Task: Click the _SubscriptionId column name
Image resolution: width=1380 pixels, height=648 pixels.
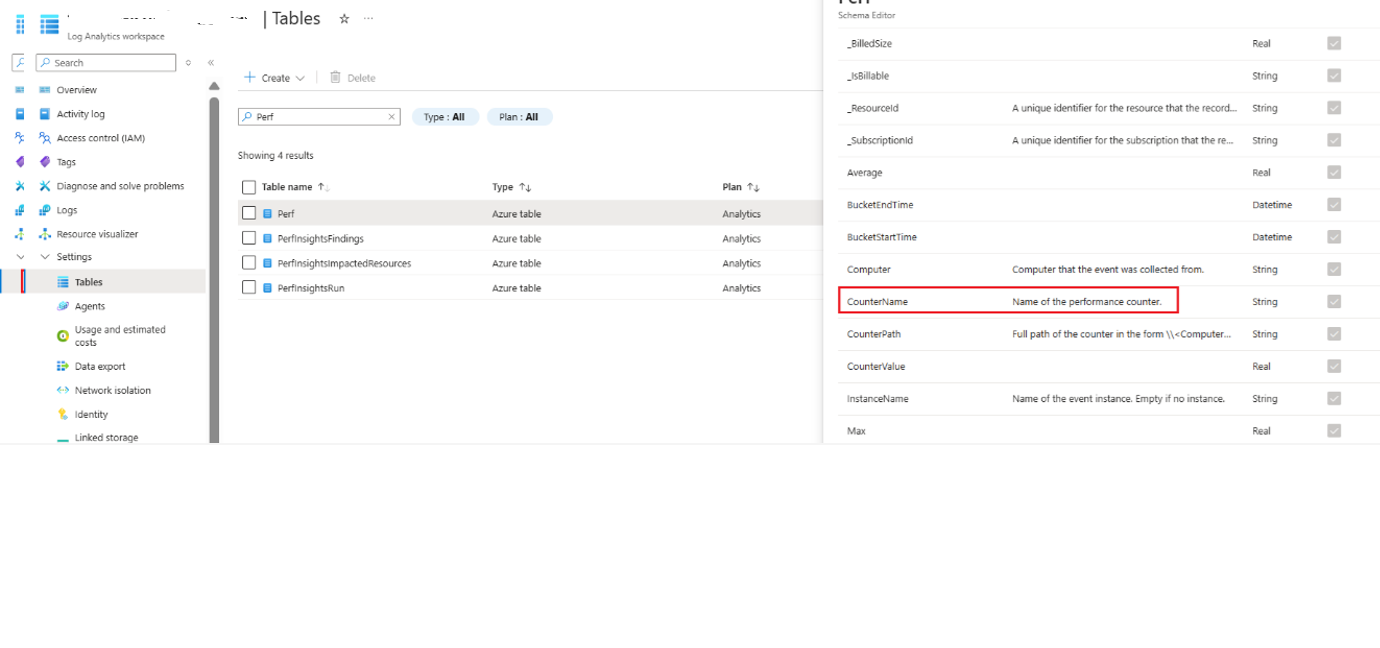Action: [880, 140]
